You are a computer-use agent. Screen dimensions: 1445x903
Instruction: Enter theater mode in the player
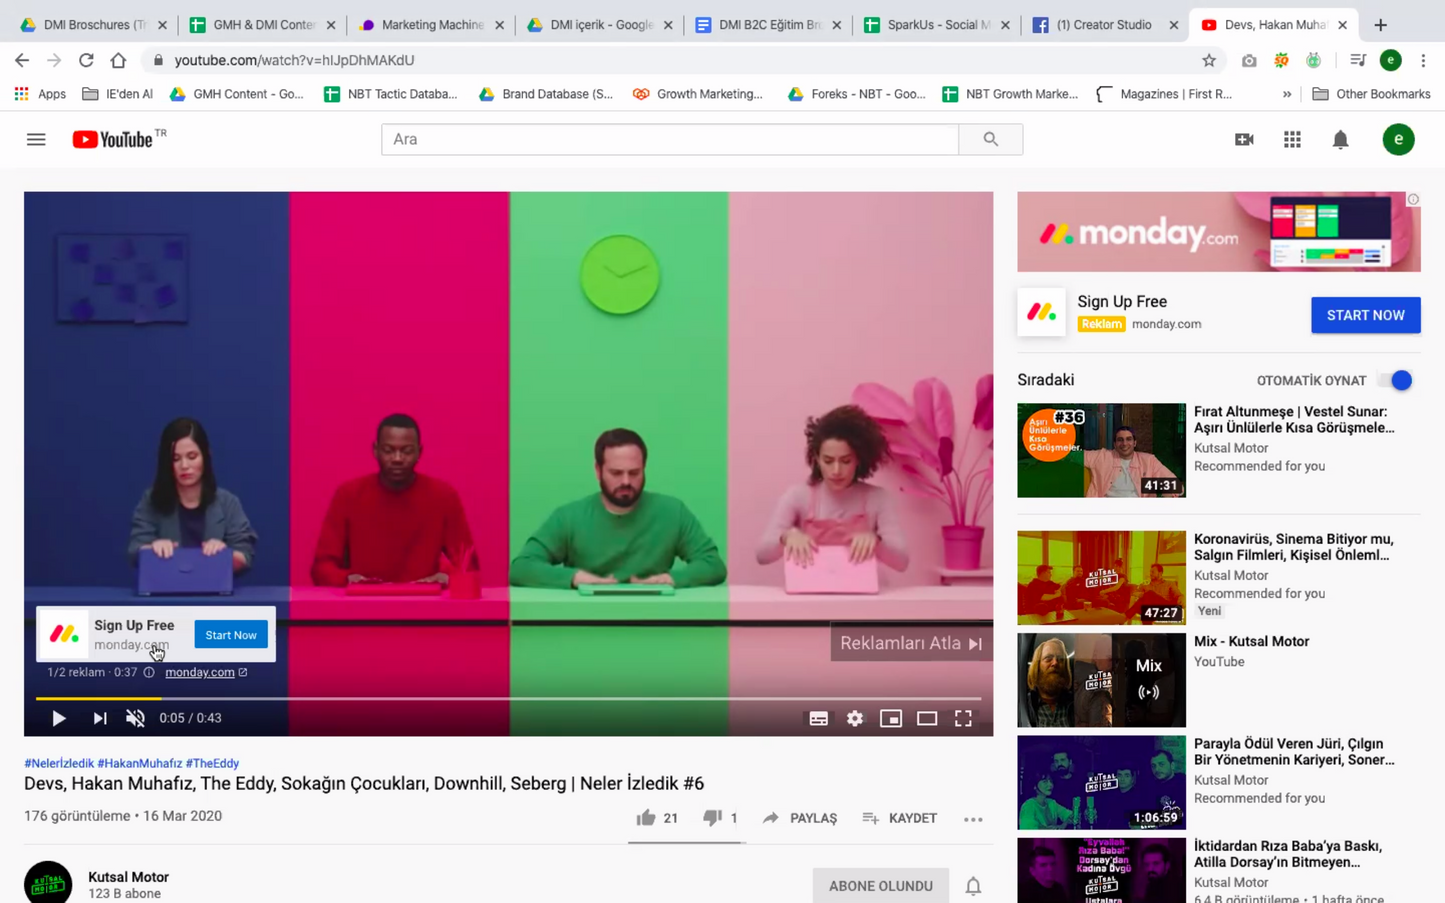(927, 718)
